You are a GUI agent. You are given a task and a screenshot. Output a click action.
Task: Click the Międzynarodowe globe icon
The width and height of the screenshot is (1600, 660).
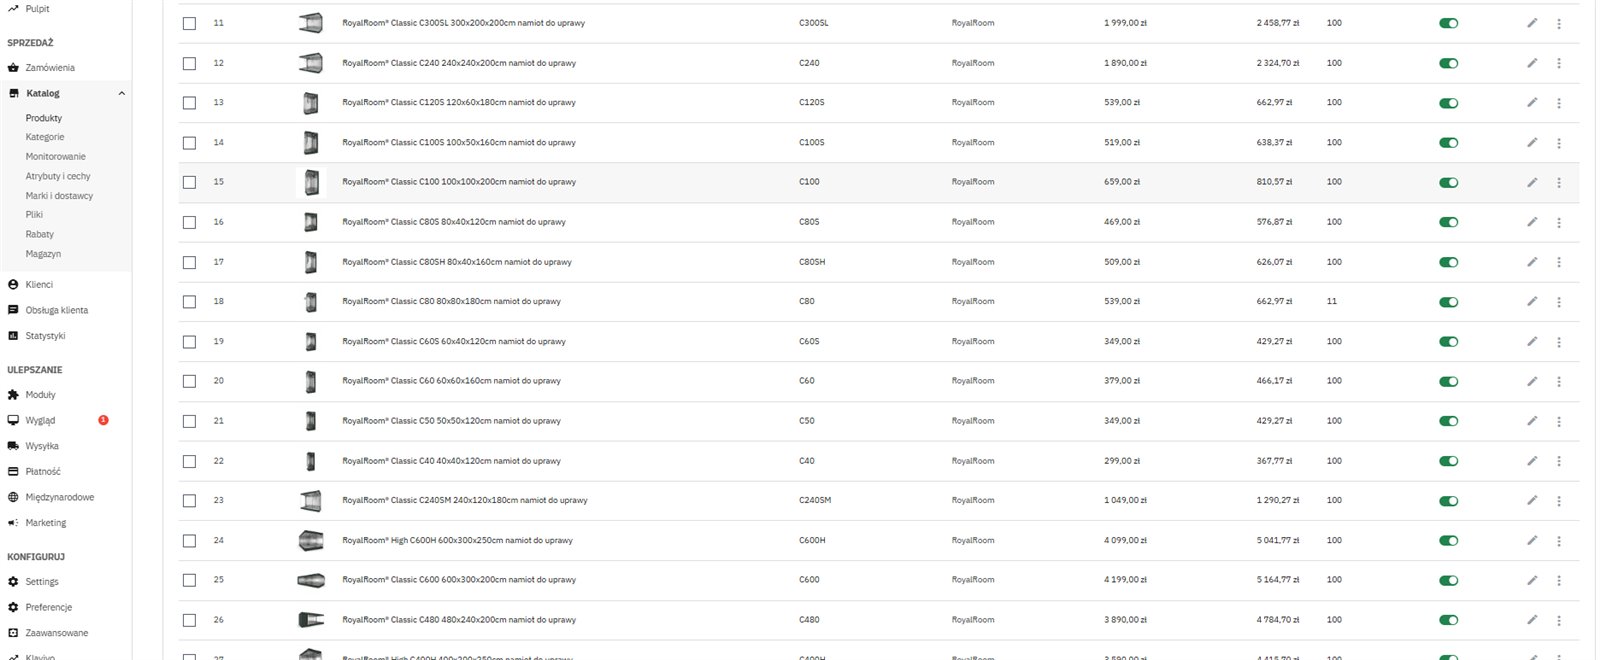pos(13,497)
